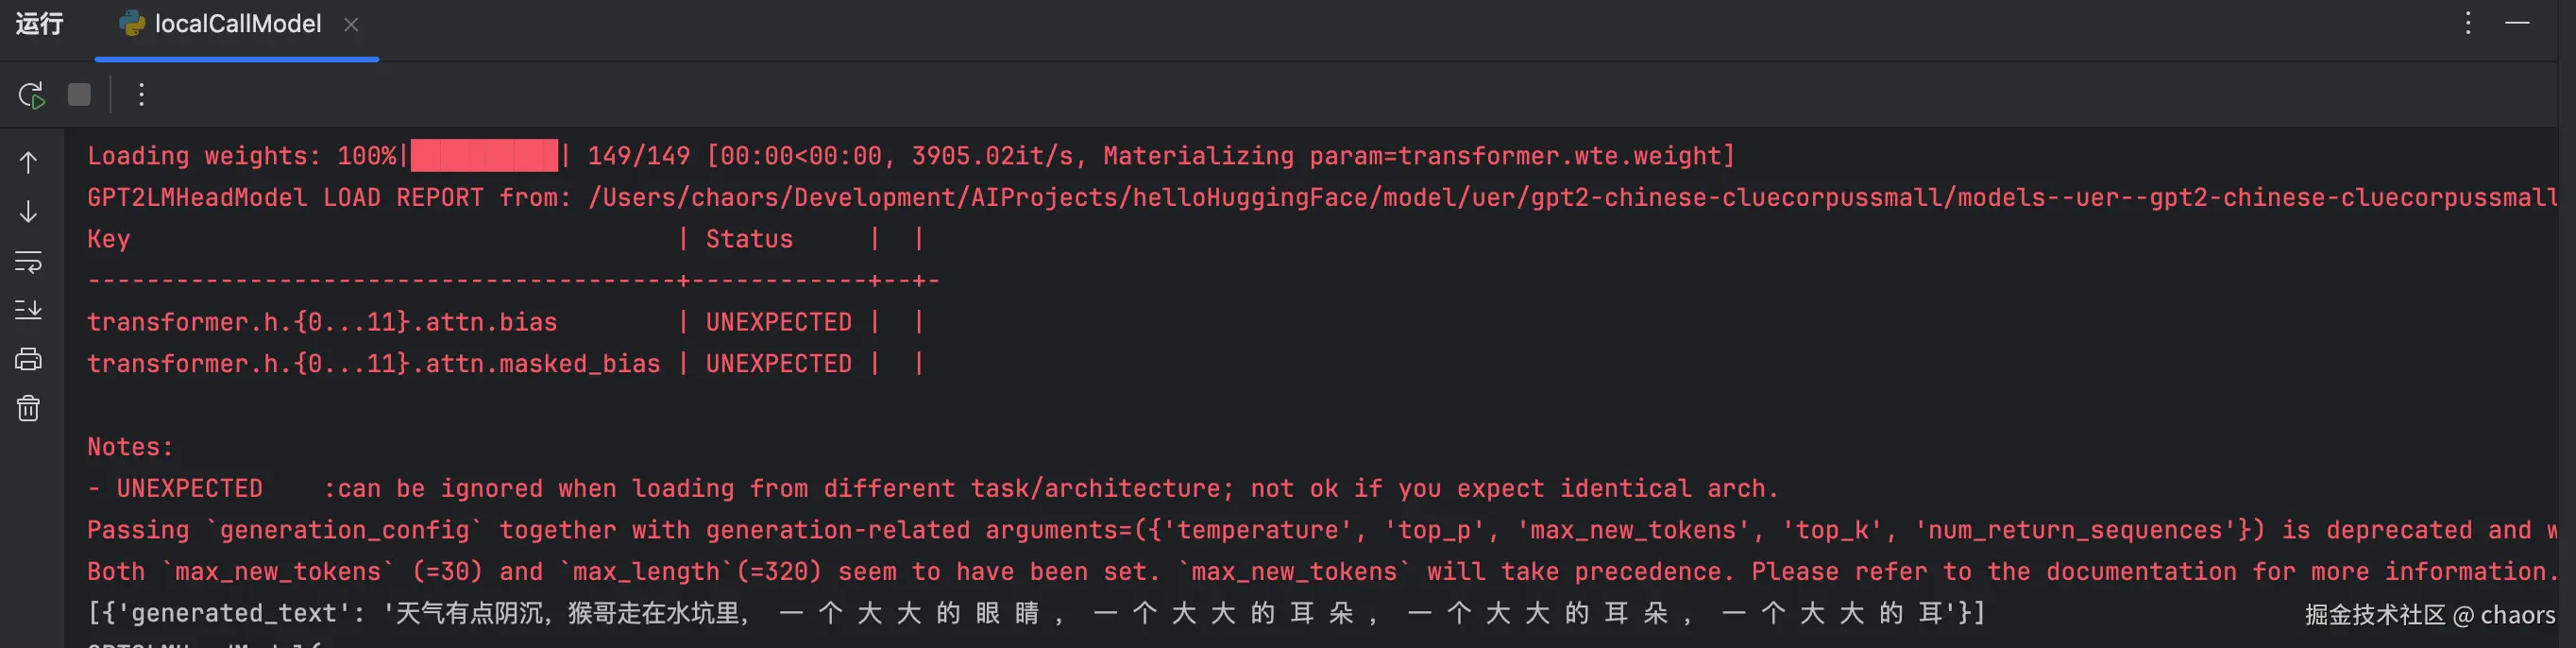Click the Notes: line in console
This screenshot has height=648, width=2576.
pyautogui.click(x=130, y=447)
